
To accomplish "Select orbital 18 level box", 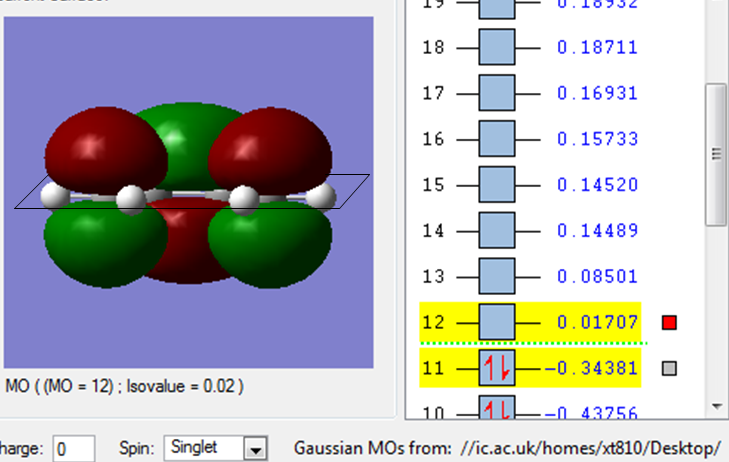I will [x=497, y=47].
